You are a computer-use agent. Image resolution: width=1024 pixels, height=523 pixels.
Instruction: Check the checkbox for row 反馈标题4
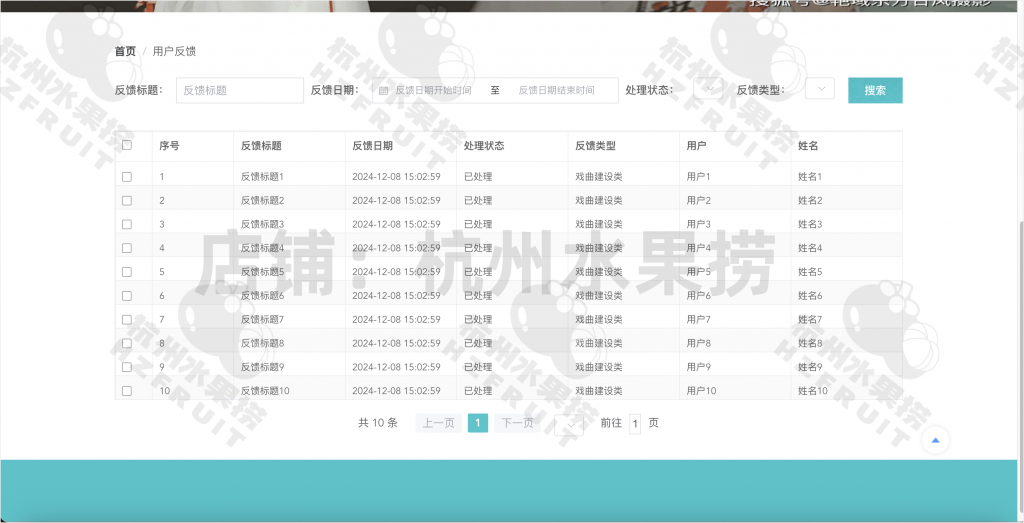click(x=127, y=248)
